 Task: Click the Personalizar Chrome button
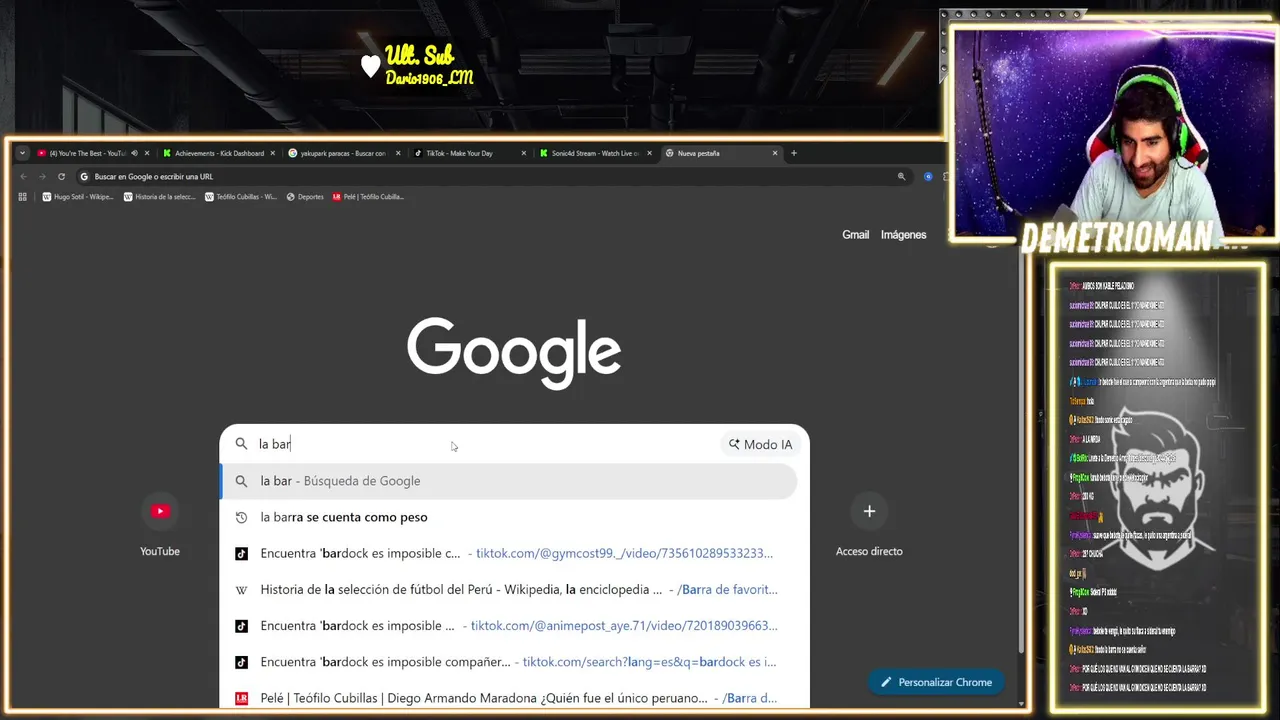pos(936,682)
